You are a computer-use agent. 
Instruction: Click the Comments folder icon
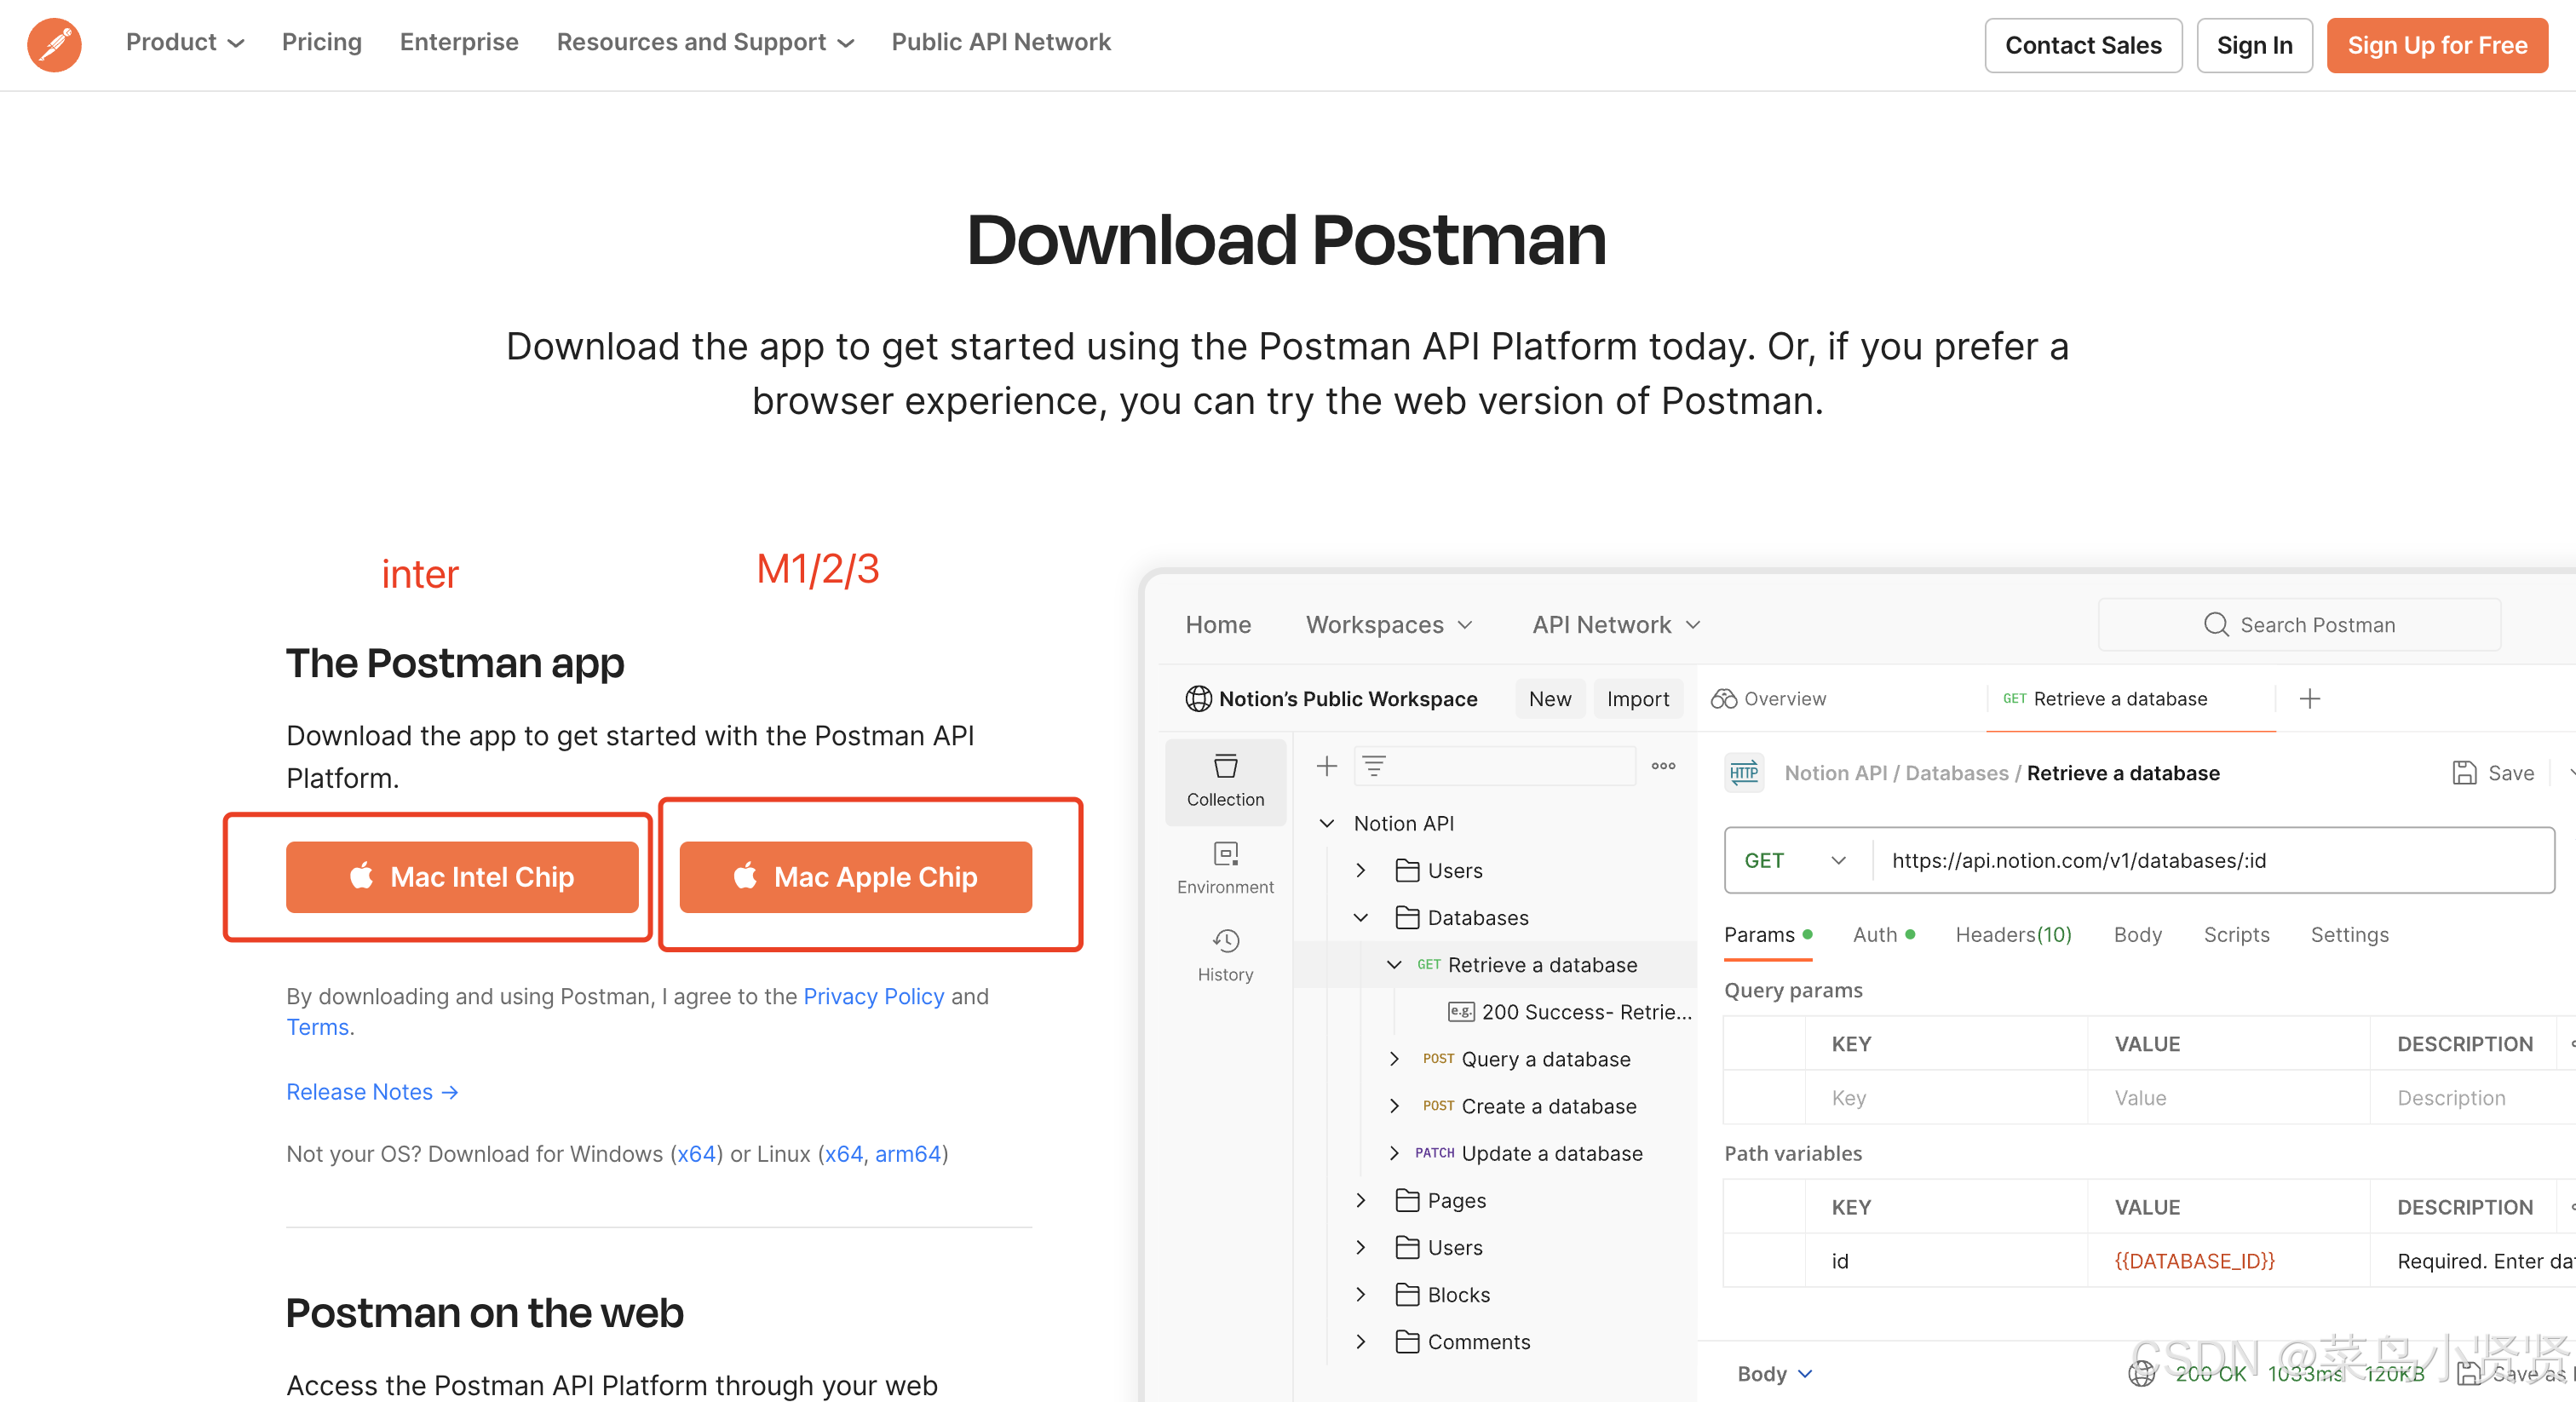pos(1407,1341)
